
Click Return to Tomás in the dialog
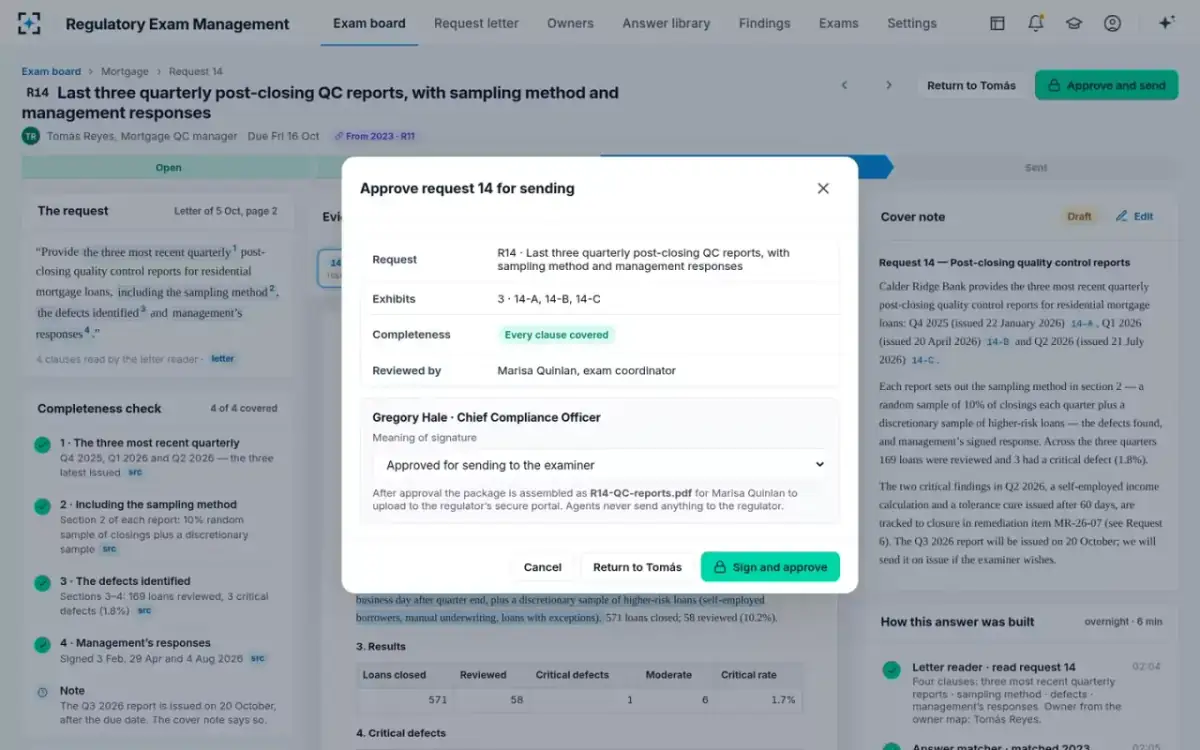click(x=637, y=567)
